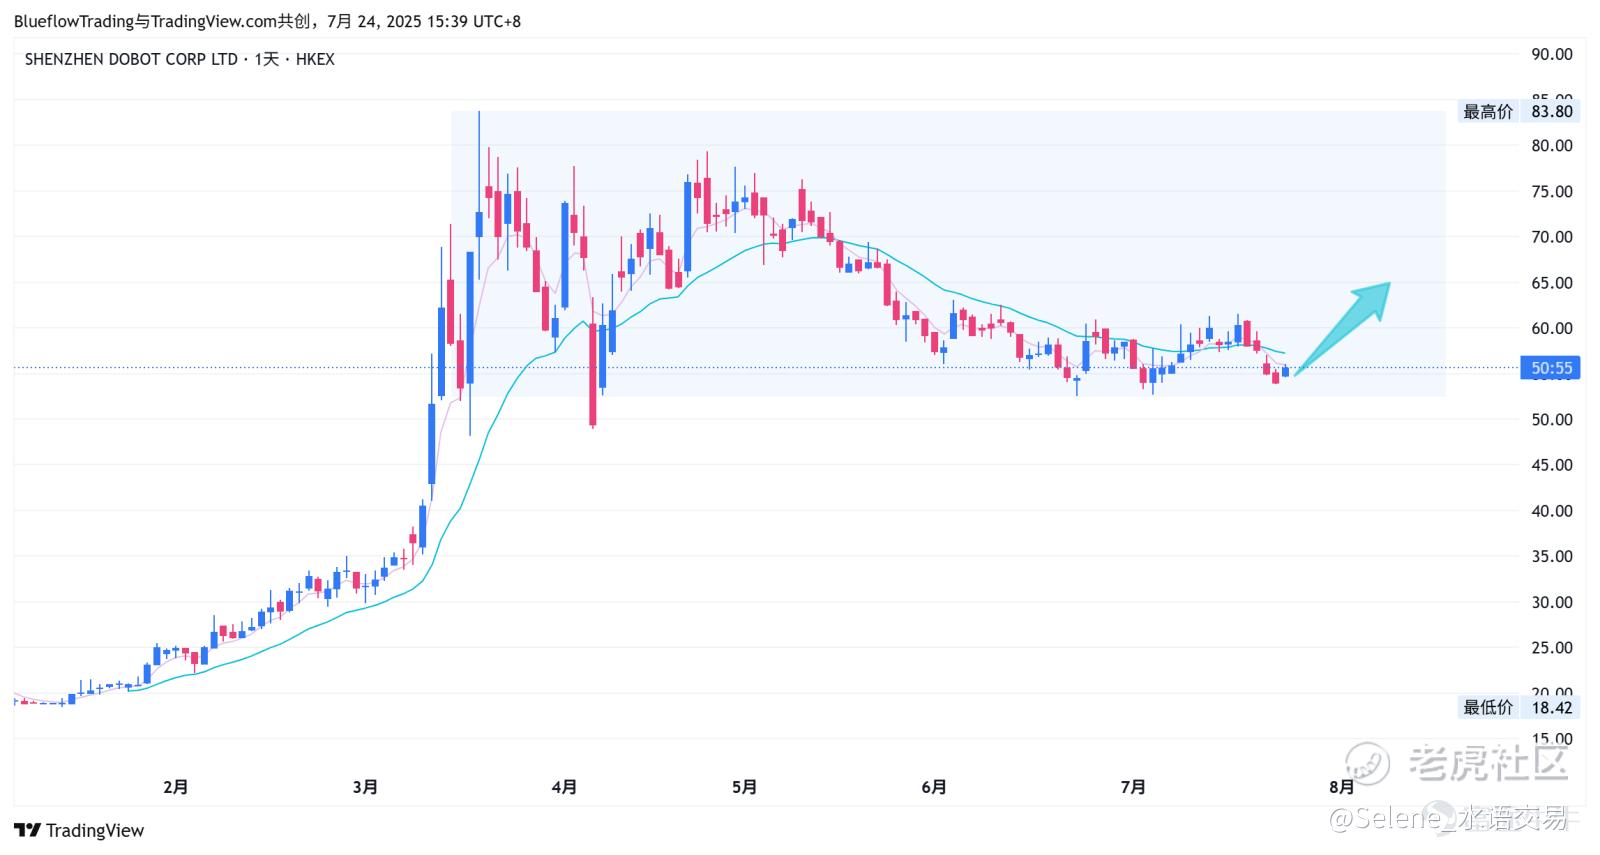
Task: Click the 最低价 label
Action: pos(1488,708)
